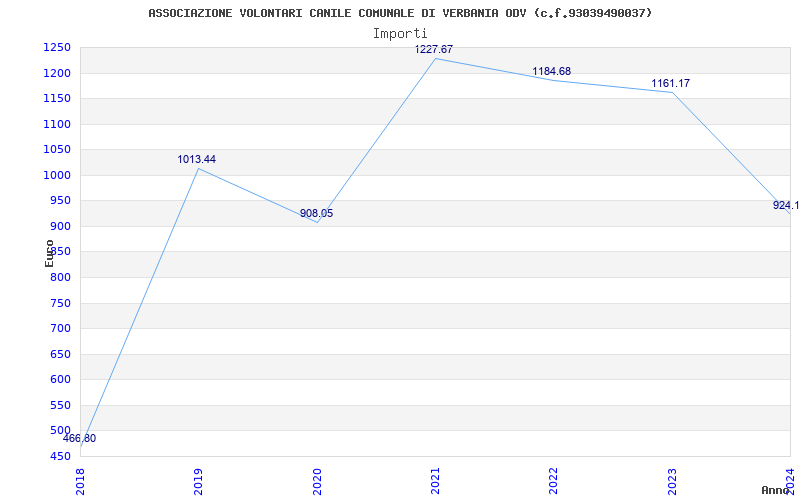800x500 pixels.
Task: Click the 1227.67 data label
Action: tap(434, 49)
